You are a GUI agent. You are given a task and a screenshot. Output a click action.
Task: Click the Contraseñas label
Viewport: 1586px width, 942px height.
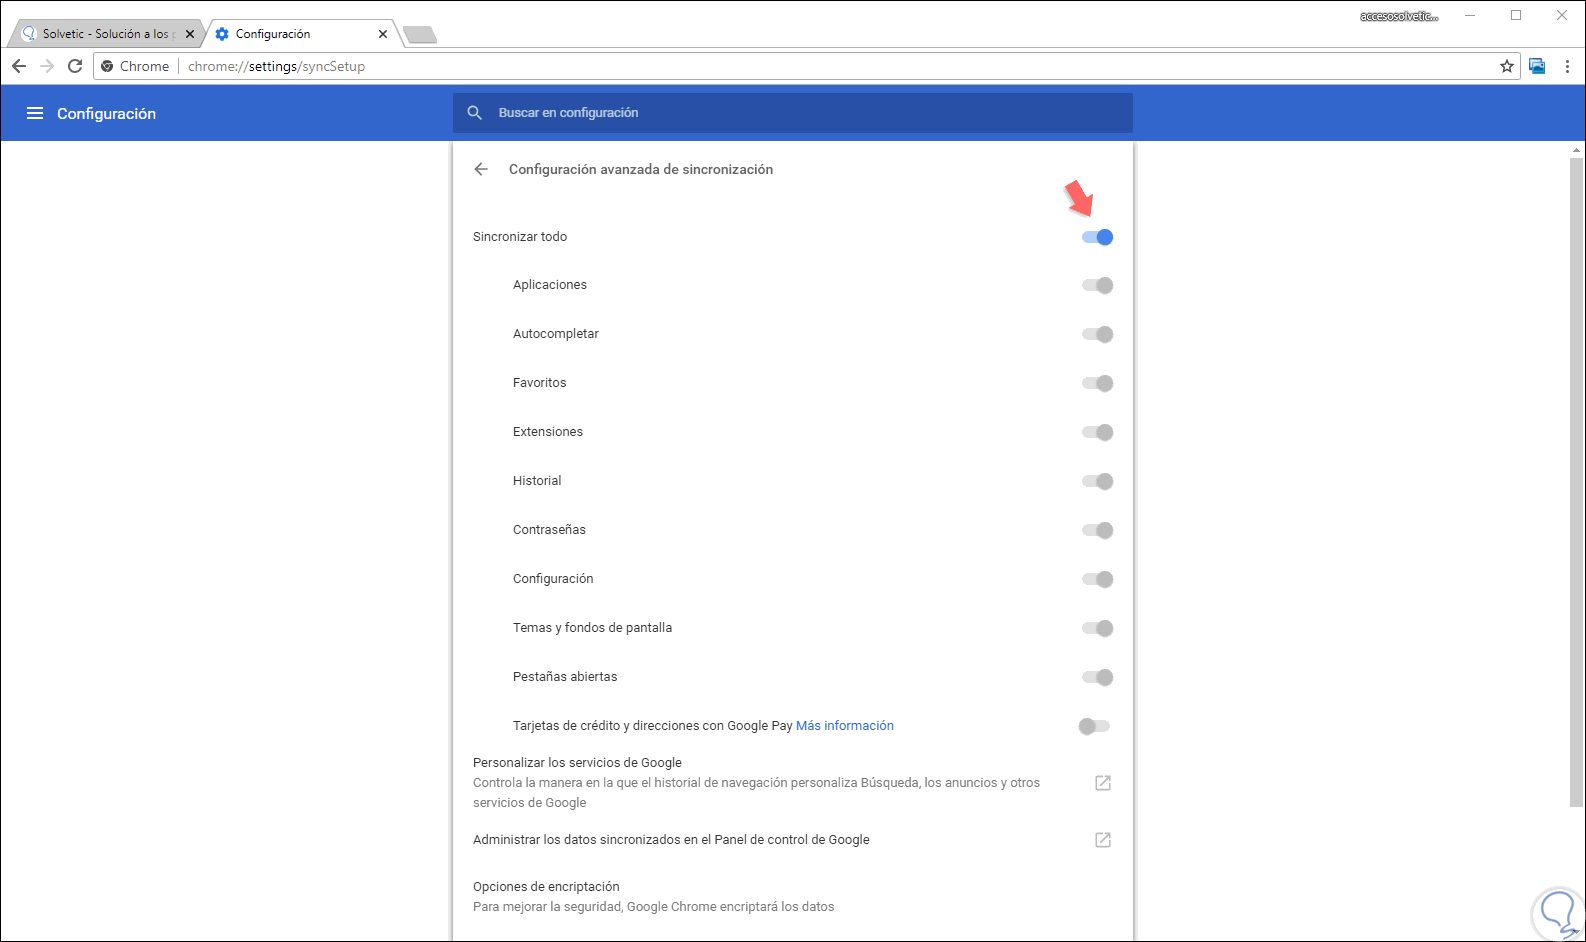click(x=549, y=530)
